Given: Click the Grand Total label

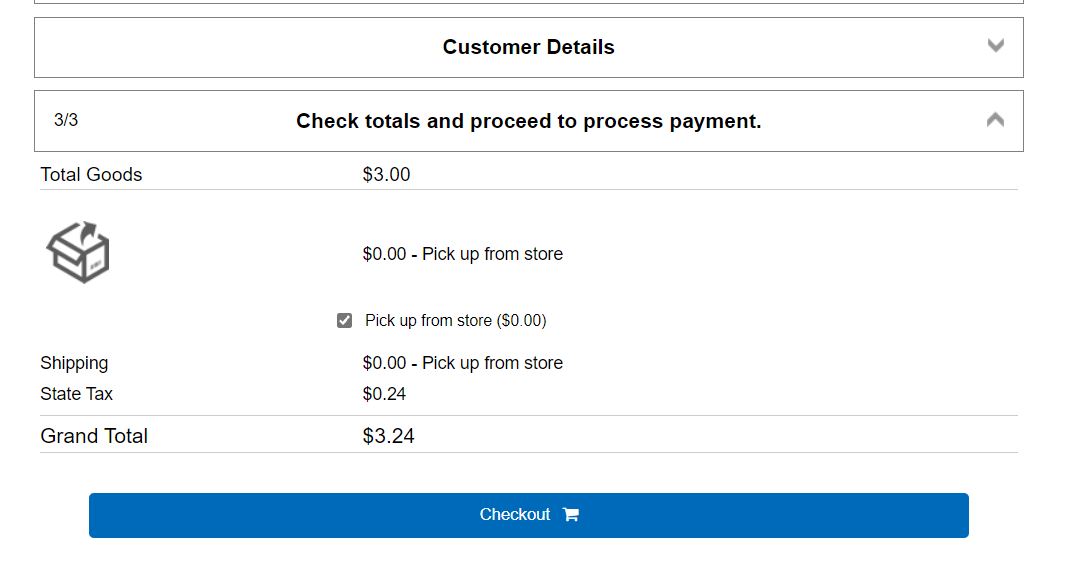Looking at the screenshot, I should pyautogui.click(x=94, y=436).
